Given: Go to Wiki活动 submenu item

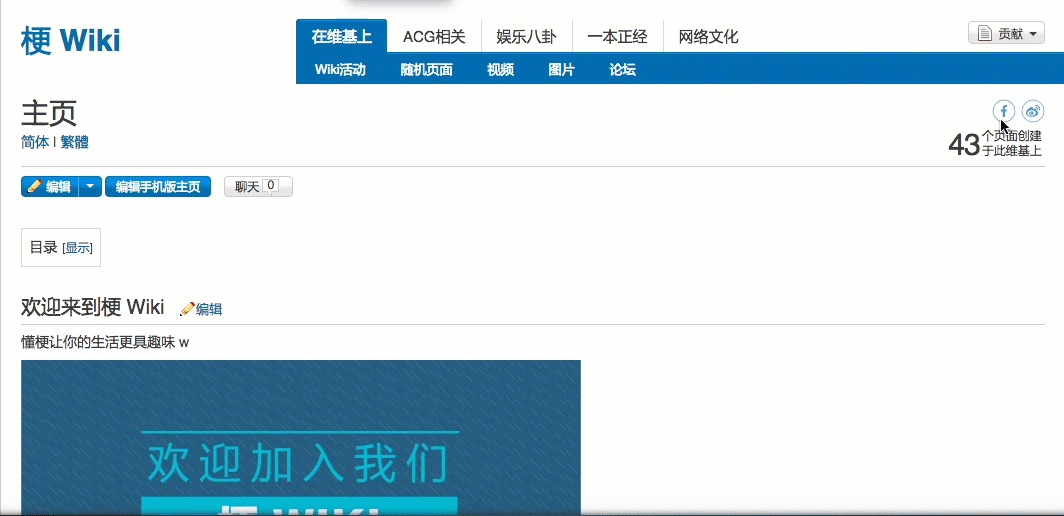Looking at the screenshot, I should 340,69.
